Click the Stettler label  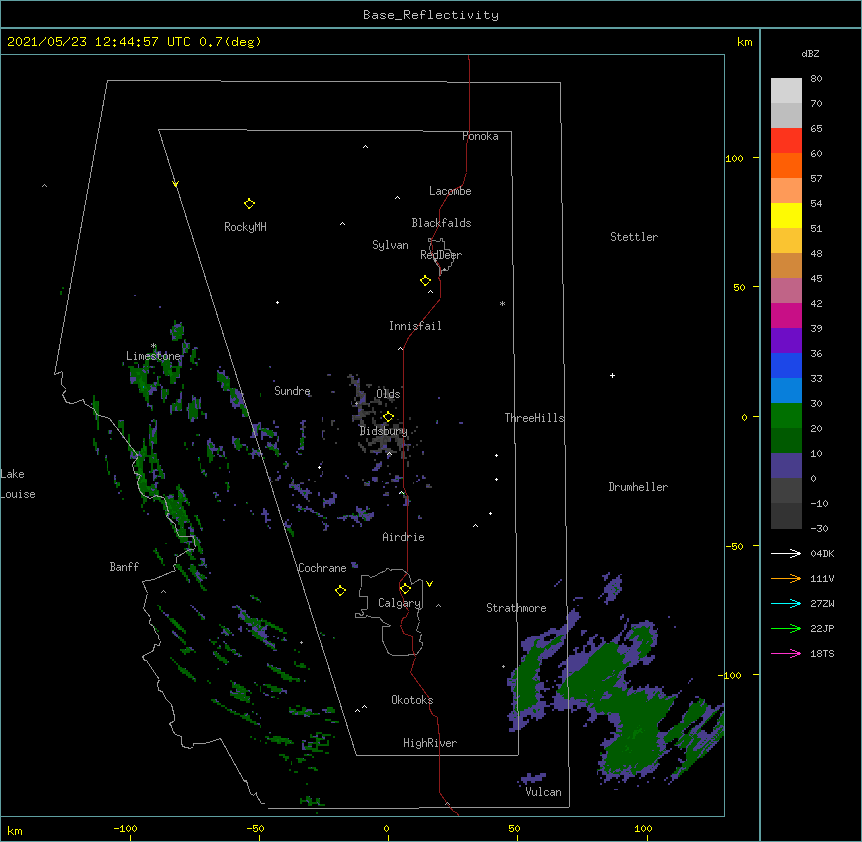(634, 237)
